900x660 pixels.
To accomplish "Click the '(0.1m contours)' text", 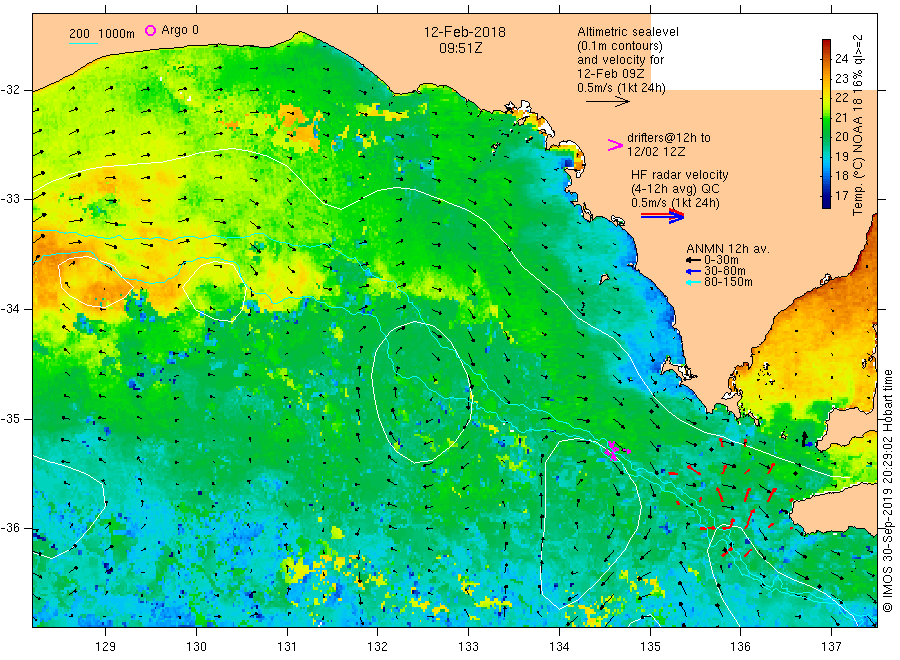I will point(619,46).
